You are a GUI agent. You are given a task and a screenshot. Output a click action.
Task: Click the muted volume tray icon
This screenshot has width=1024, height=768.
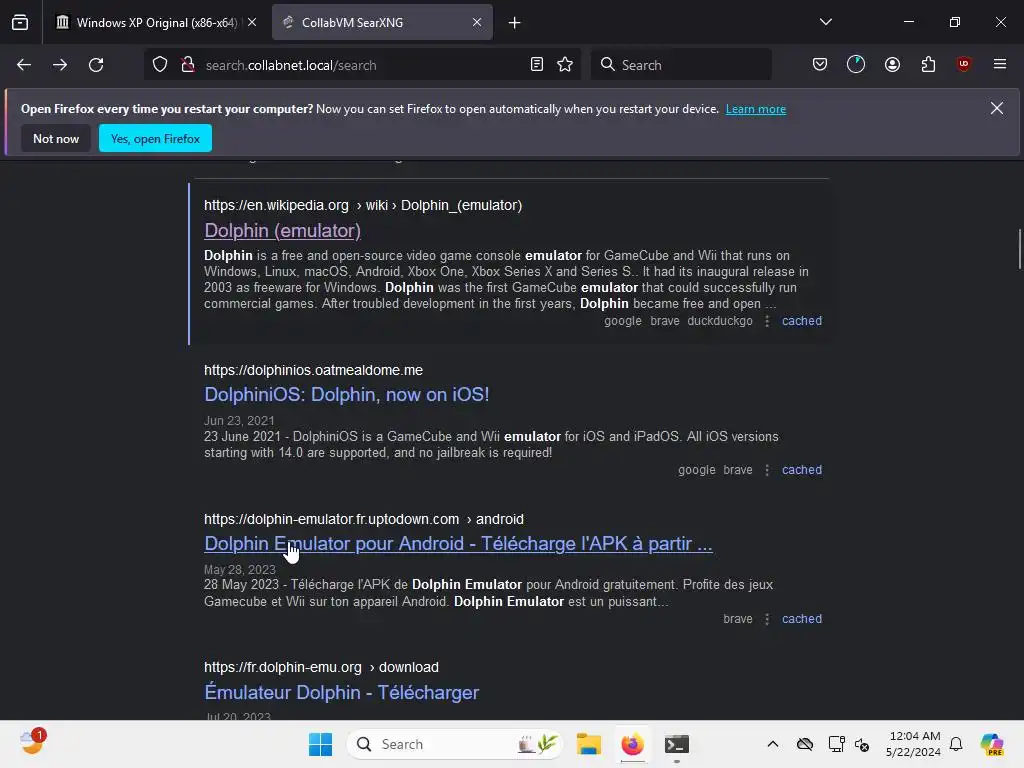coord(862,744)
